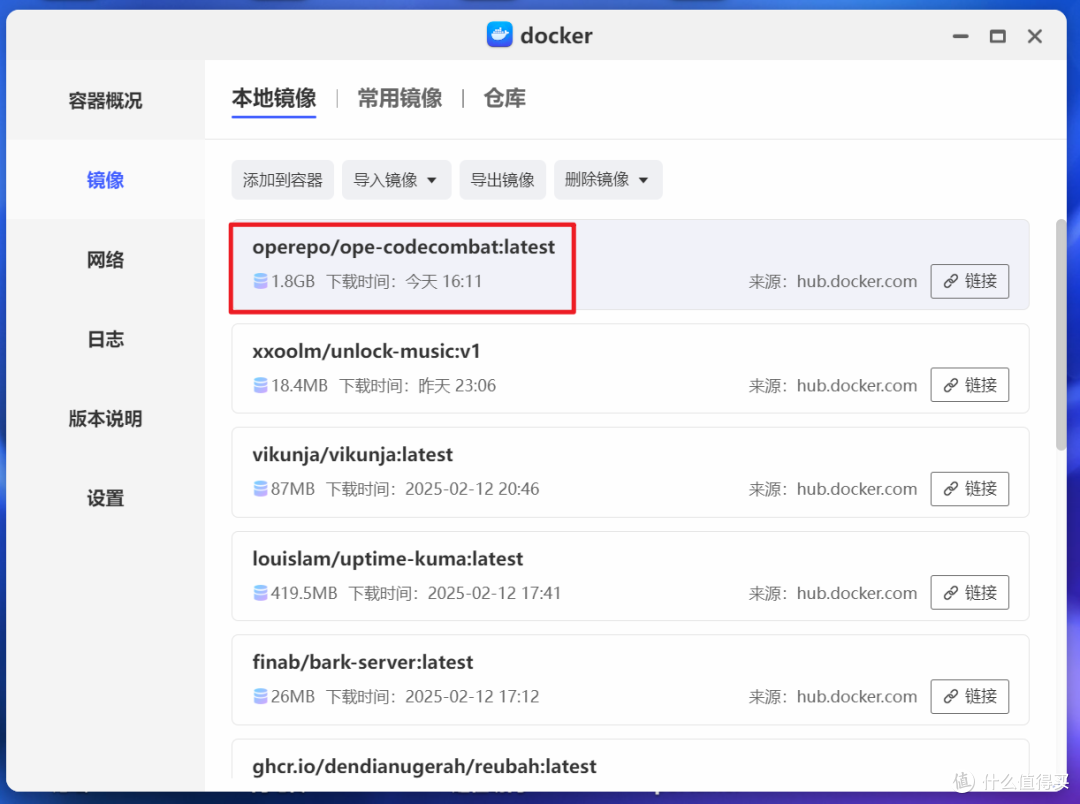Select 容器概况 in the sidebar

105,100
